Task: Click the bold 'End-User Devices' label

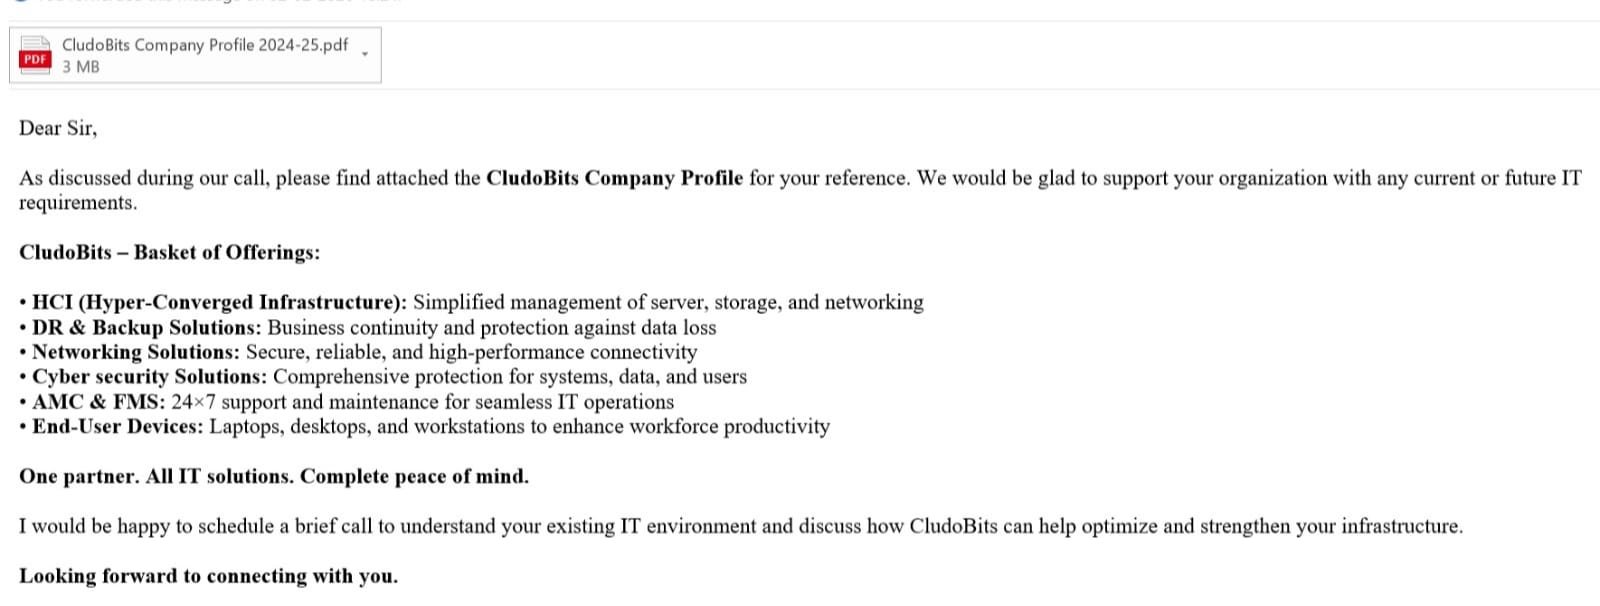Action: [117, 427]
